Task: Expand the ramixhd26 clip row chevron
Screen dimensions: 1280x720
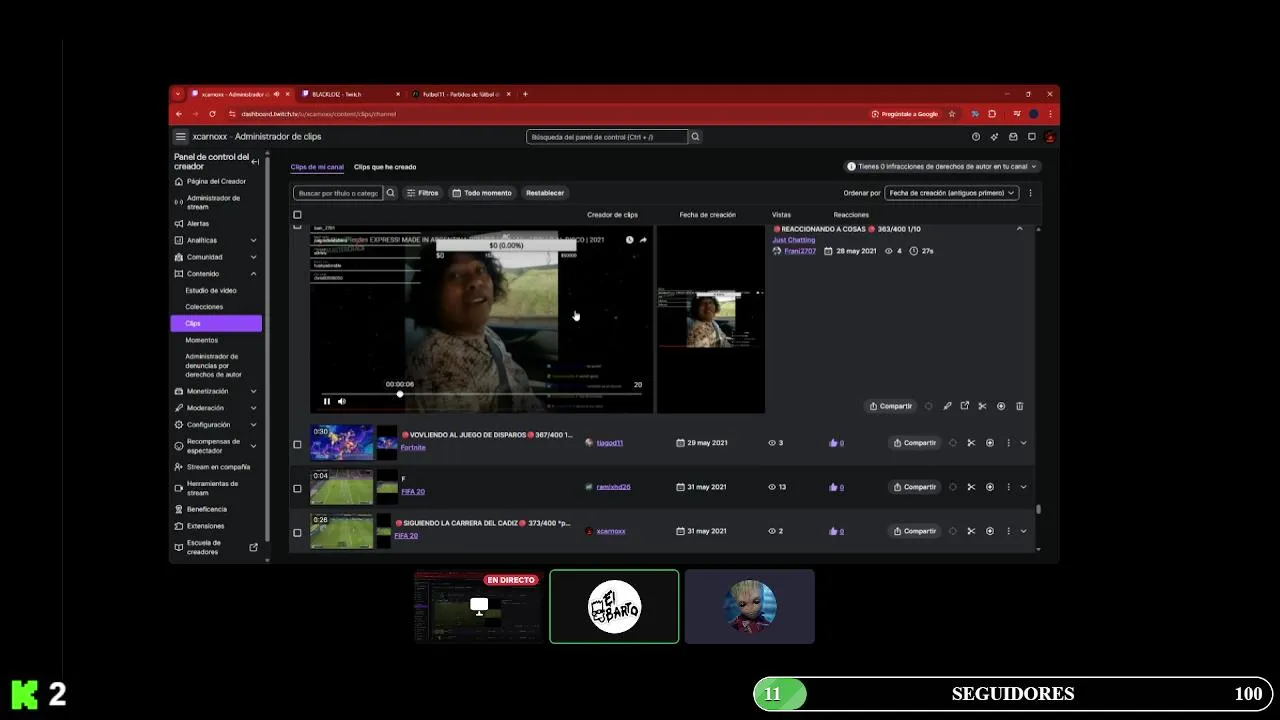Action: point(1023,487)
